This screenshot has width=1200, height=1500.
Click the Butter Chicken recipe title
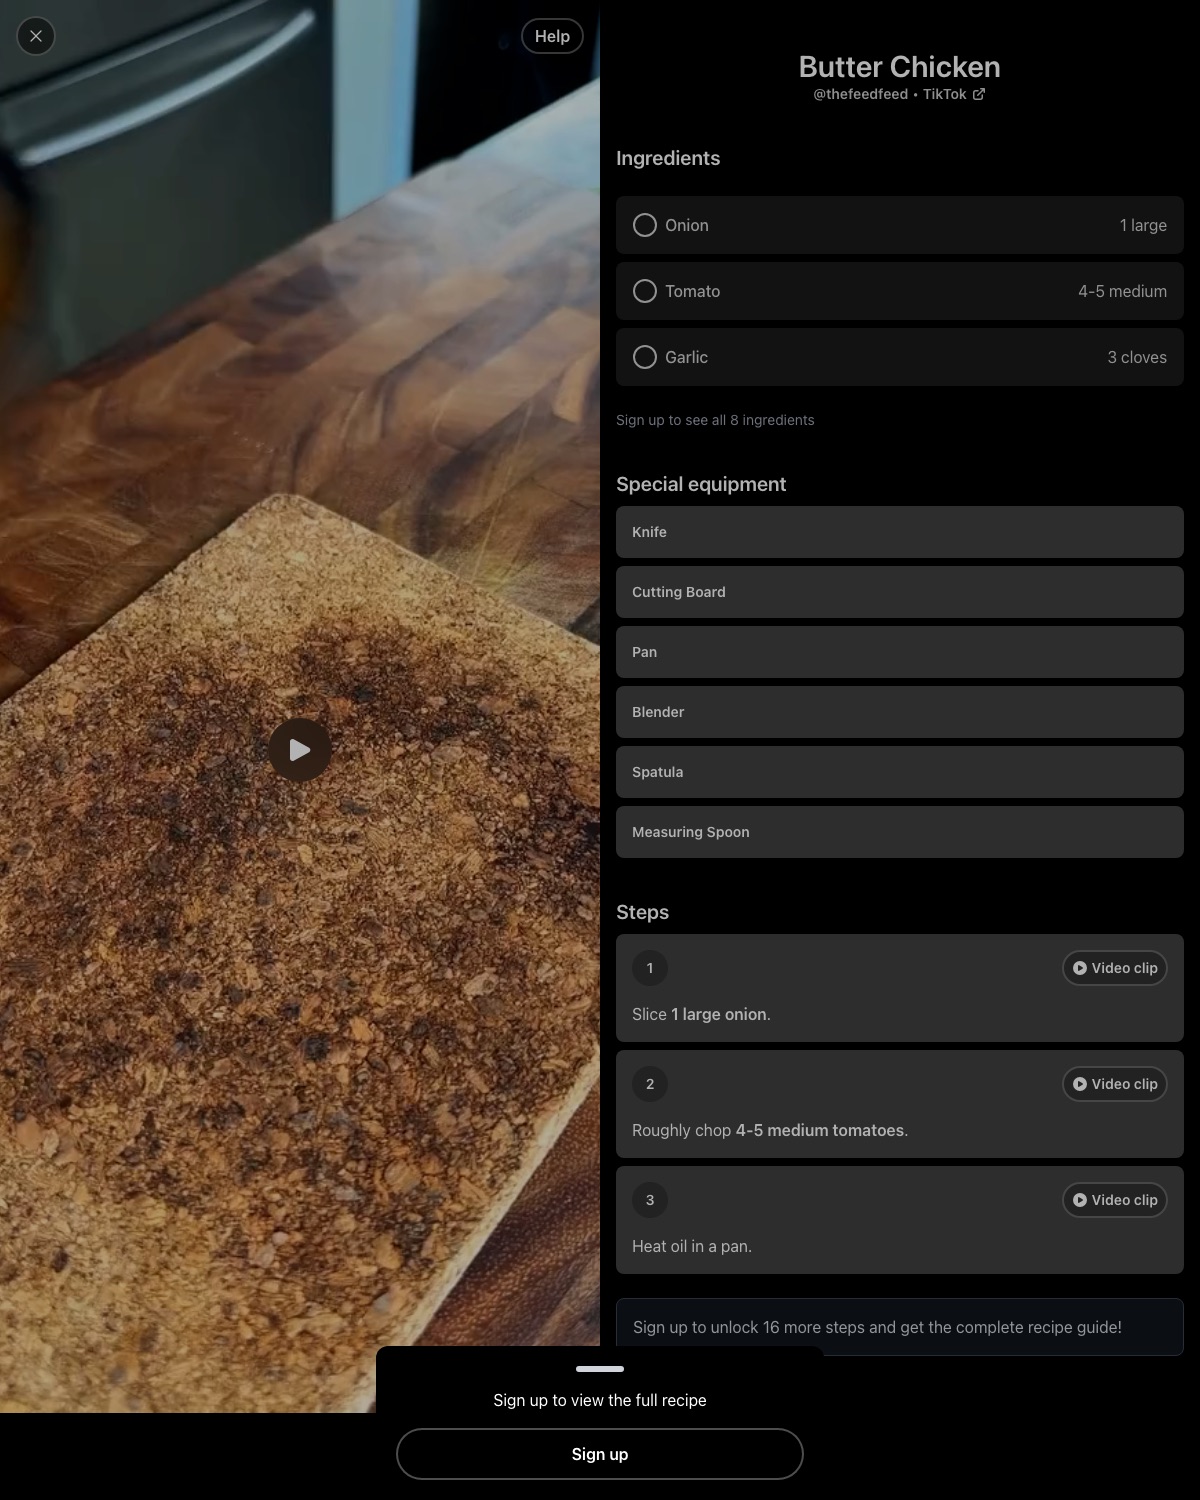[x=899, y=67]
